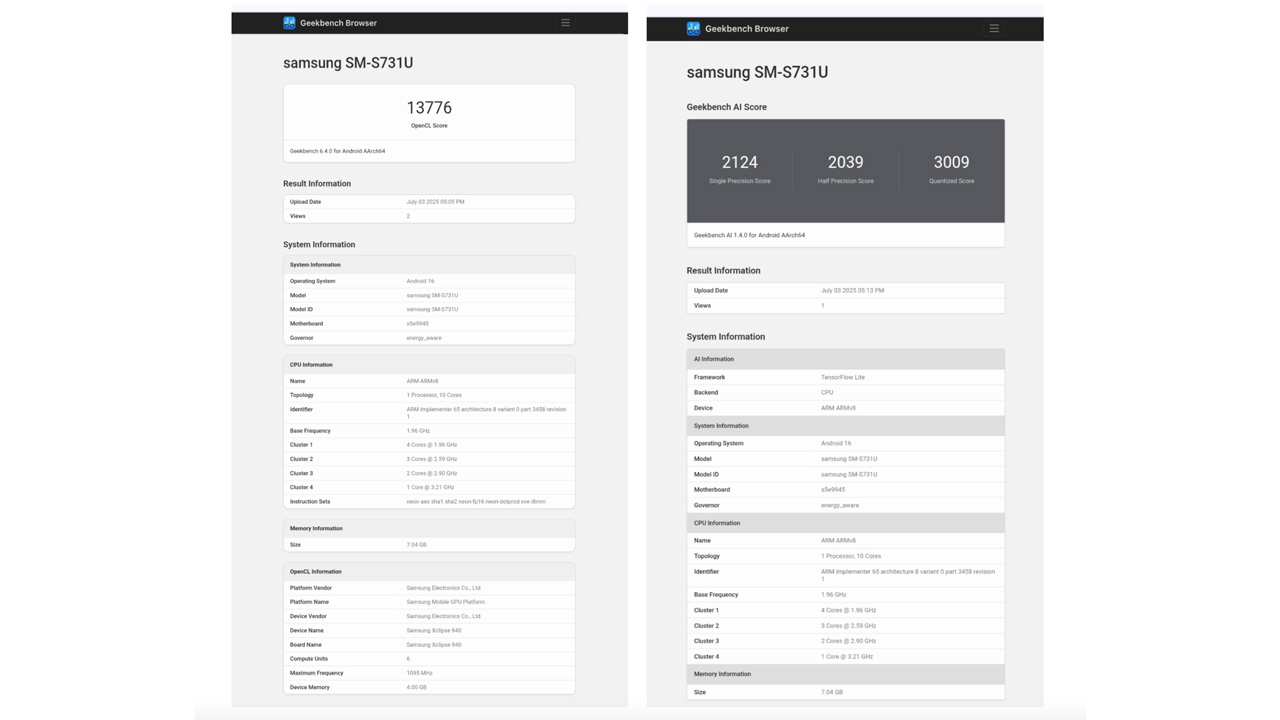The width and height of the screenshot is (1280, 720).
Task: Click the 4 Cores @ 1.96 GHz value on the OpenCL page
Action: pyautogui.click(x=432, y=445)
